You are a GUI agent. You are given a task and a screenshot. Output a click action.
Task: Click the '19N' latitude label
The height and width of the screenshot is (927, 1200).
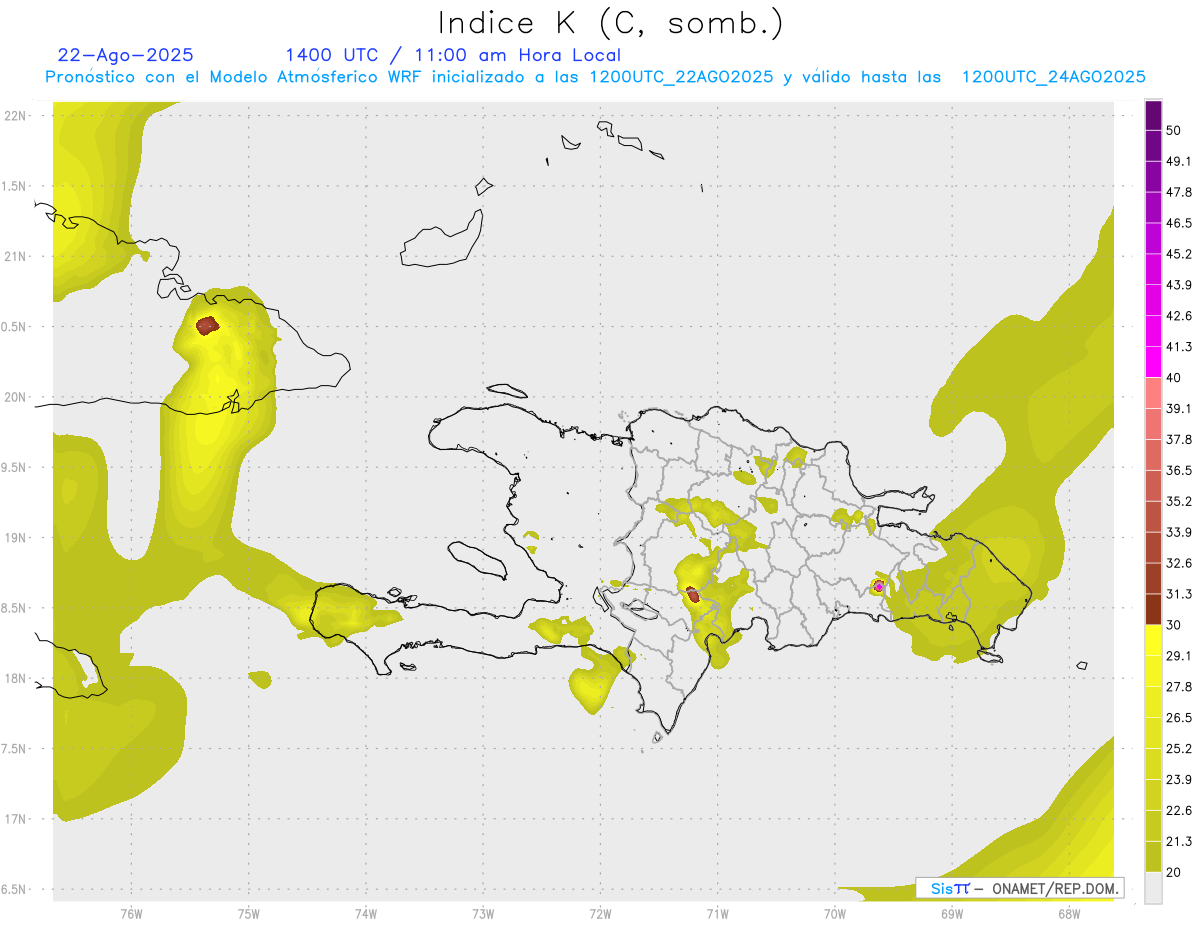click(x=16, y=538)
